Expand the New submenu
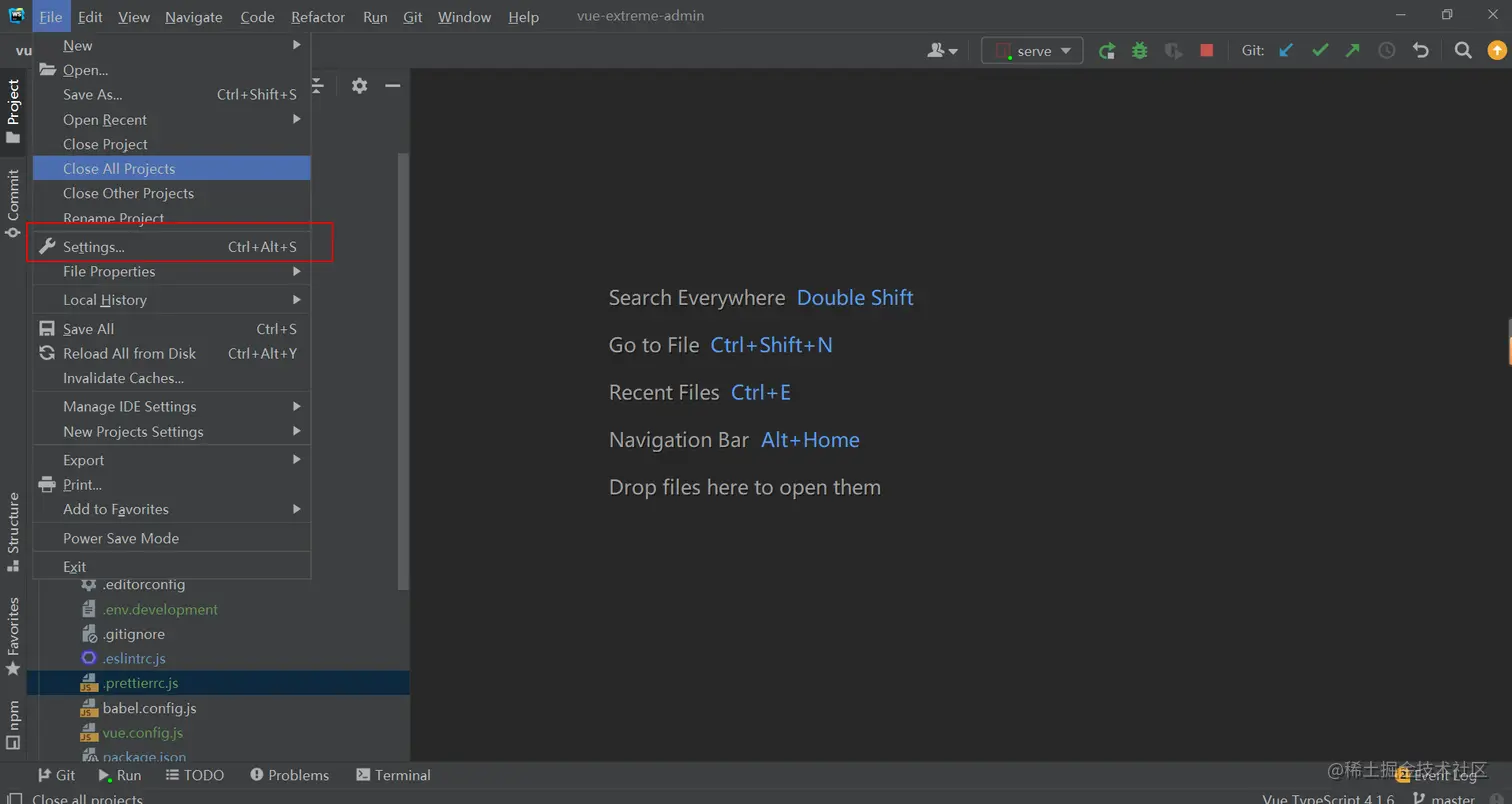This screenshot has height=804, width=1512. point(172,45)
